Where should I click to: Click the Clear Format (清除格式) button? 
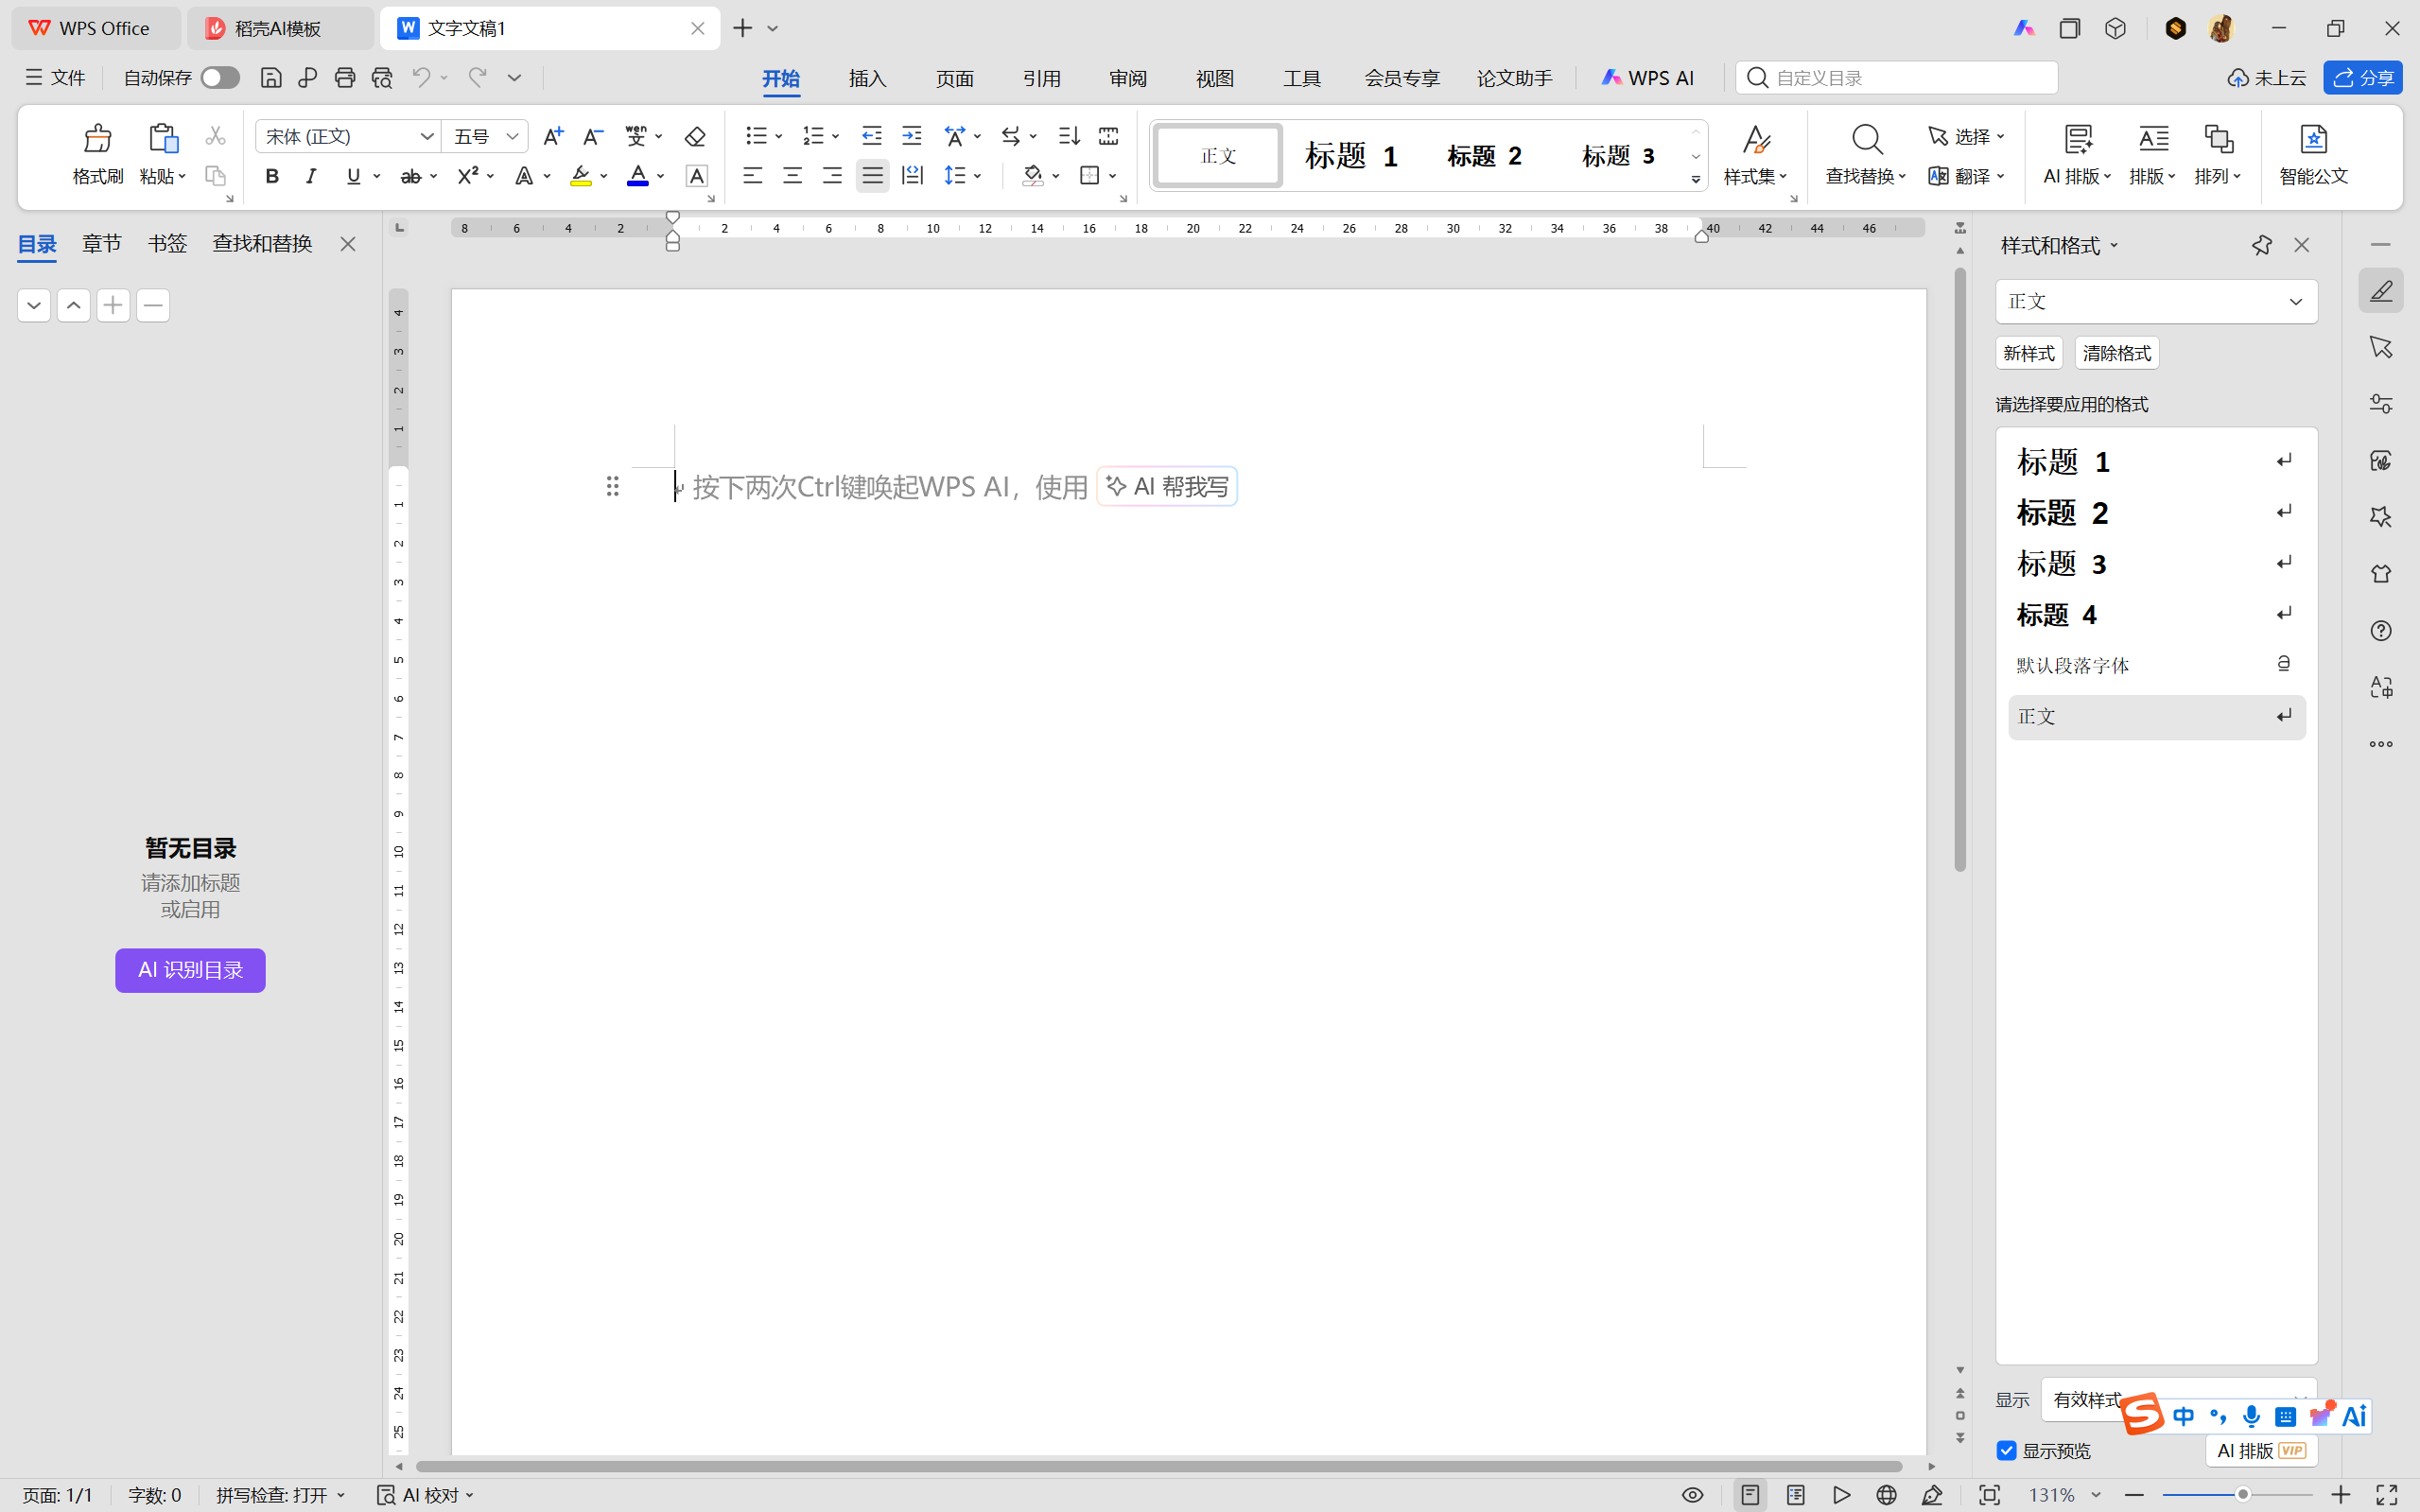(x=2116, y=353)
